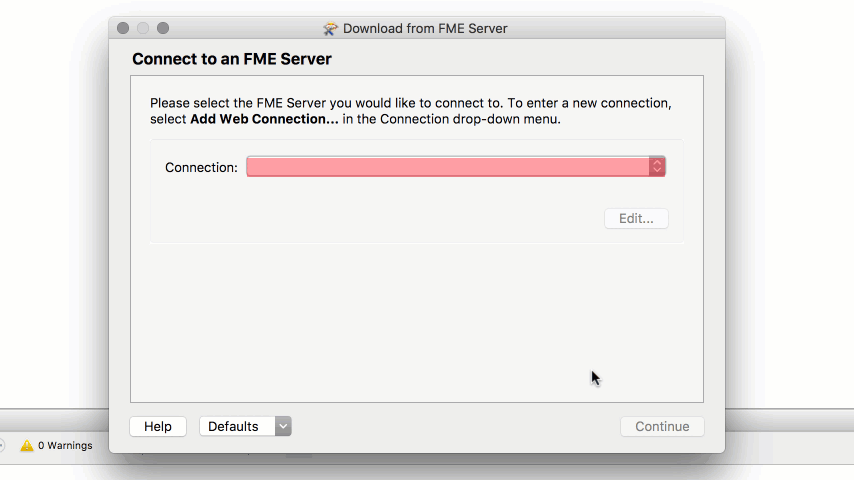Click the Please select the FME Server instruction line

pyautogui.click(x=411, y=103)
